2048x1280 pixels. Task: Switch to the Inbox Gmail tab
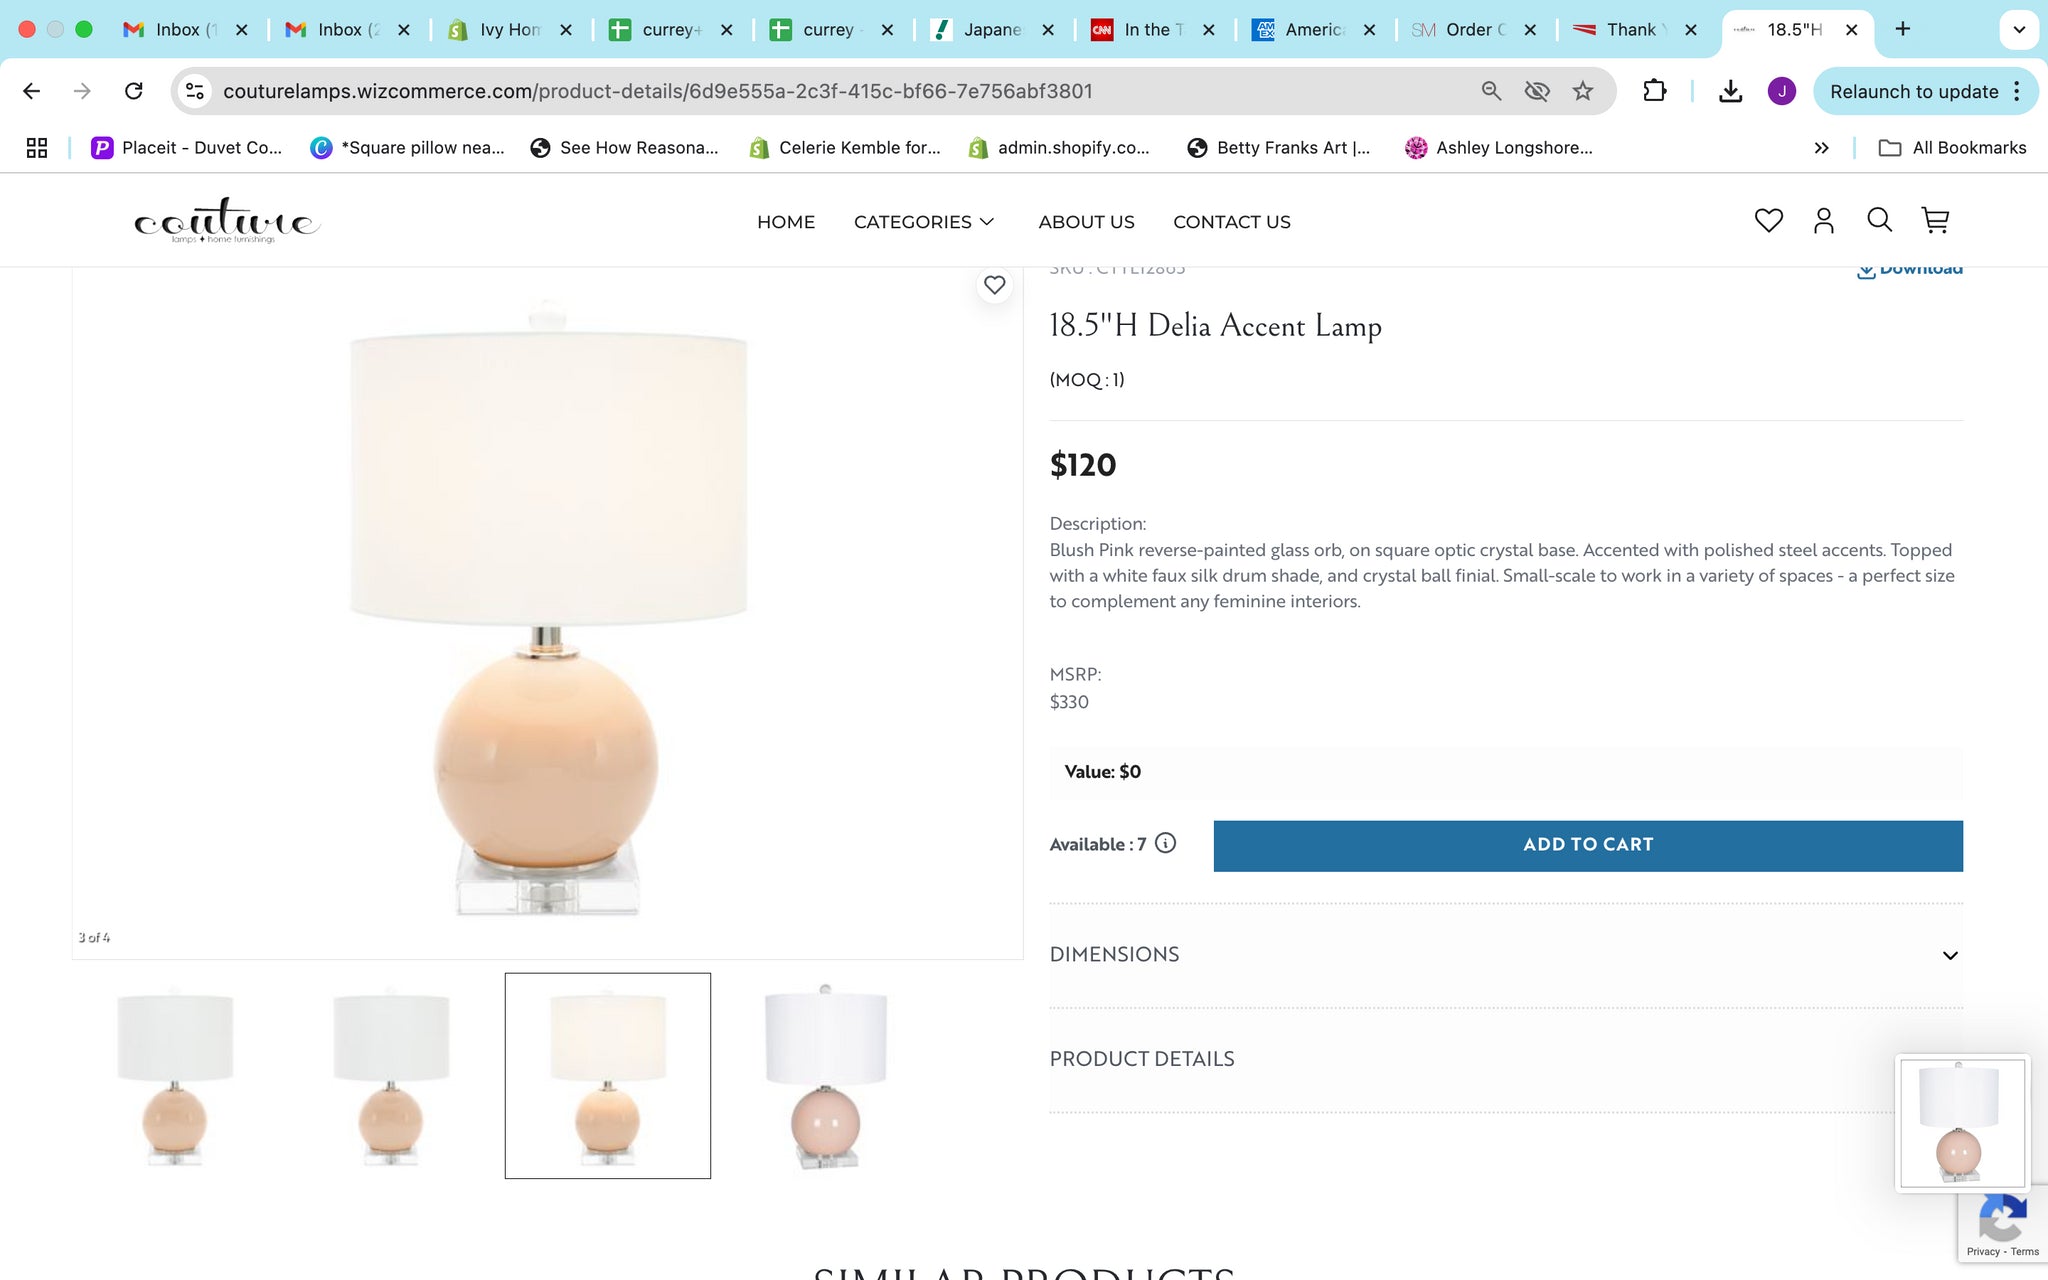pyautogui.click(x=180, y=30)
